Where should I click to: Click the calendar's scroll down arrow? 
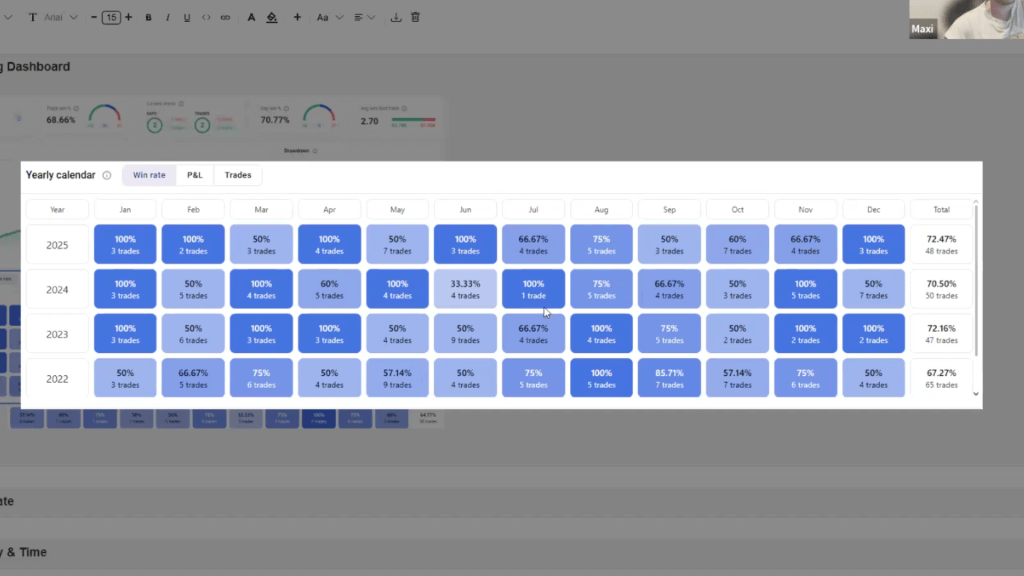click(976, 394)
